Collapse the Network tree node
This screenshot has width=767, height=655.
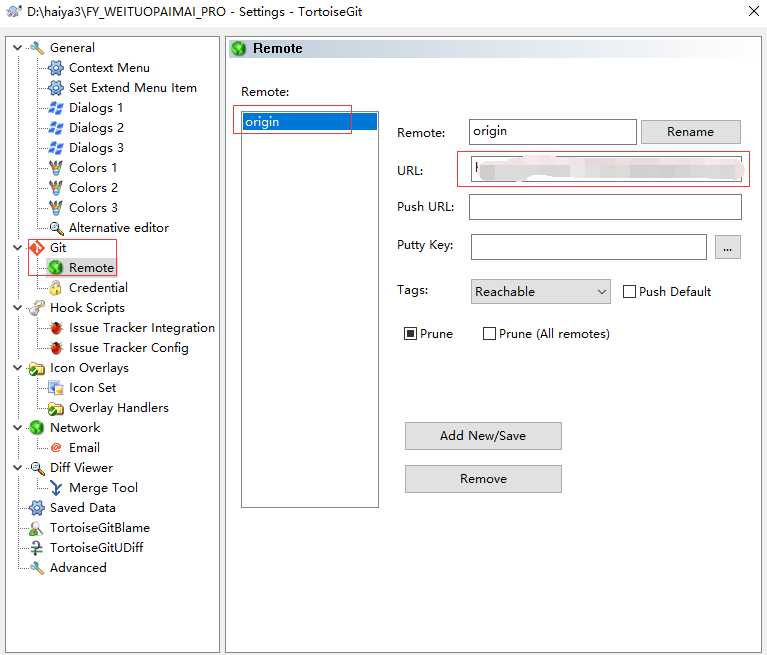pos(18,428)
